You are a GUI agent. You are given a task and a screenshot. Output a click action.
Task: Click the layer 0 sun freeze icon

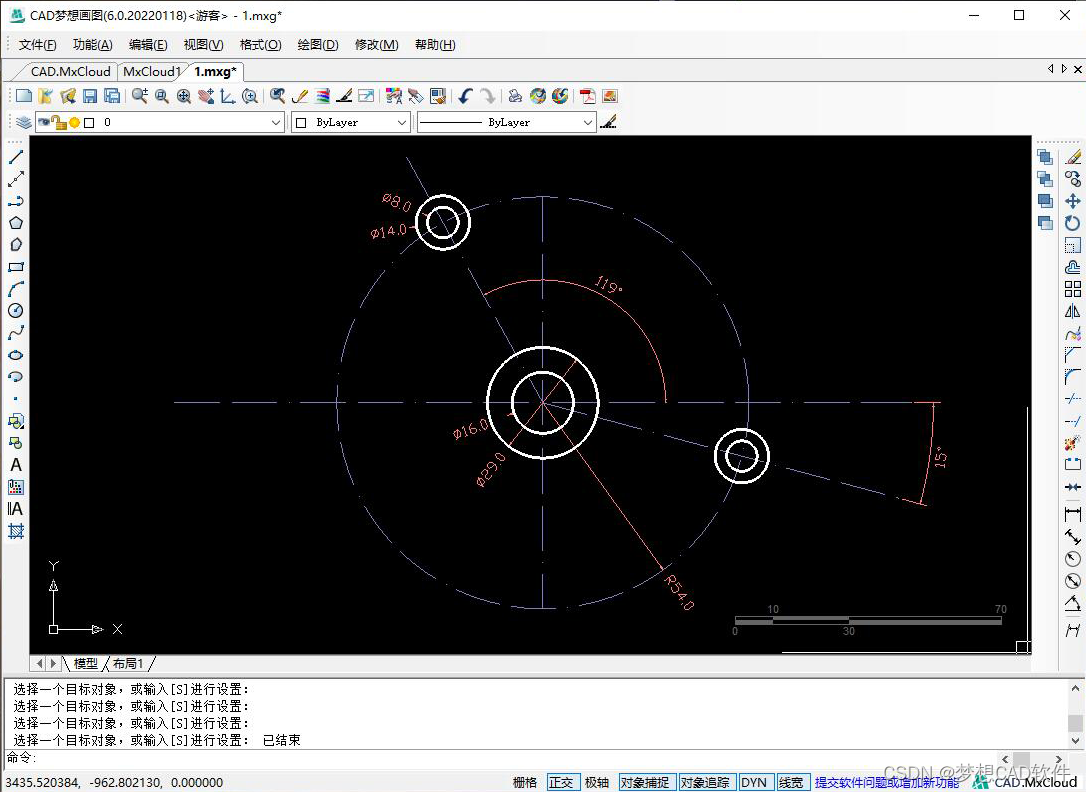(x=75, y=123)
